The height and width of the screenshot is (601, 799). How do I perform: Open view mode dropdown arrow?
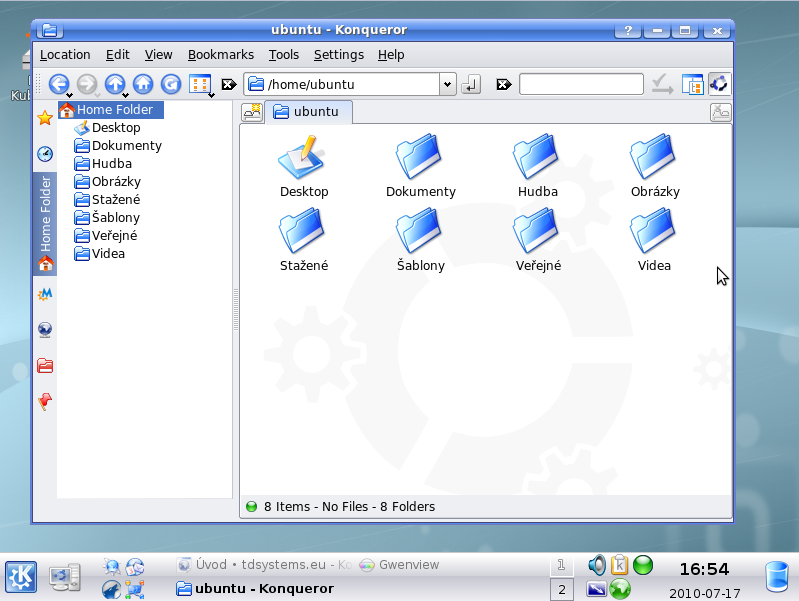point(211,95)
